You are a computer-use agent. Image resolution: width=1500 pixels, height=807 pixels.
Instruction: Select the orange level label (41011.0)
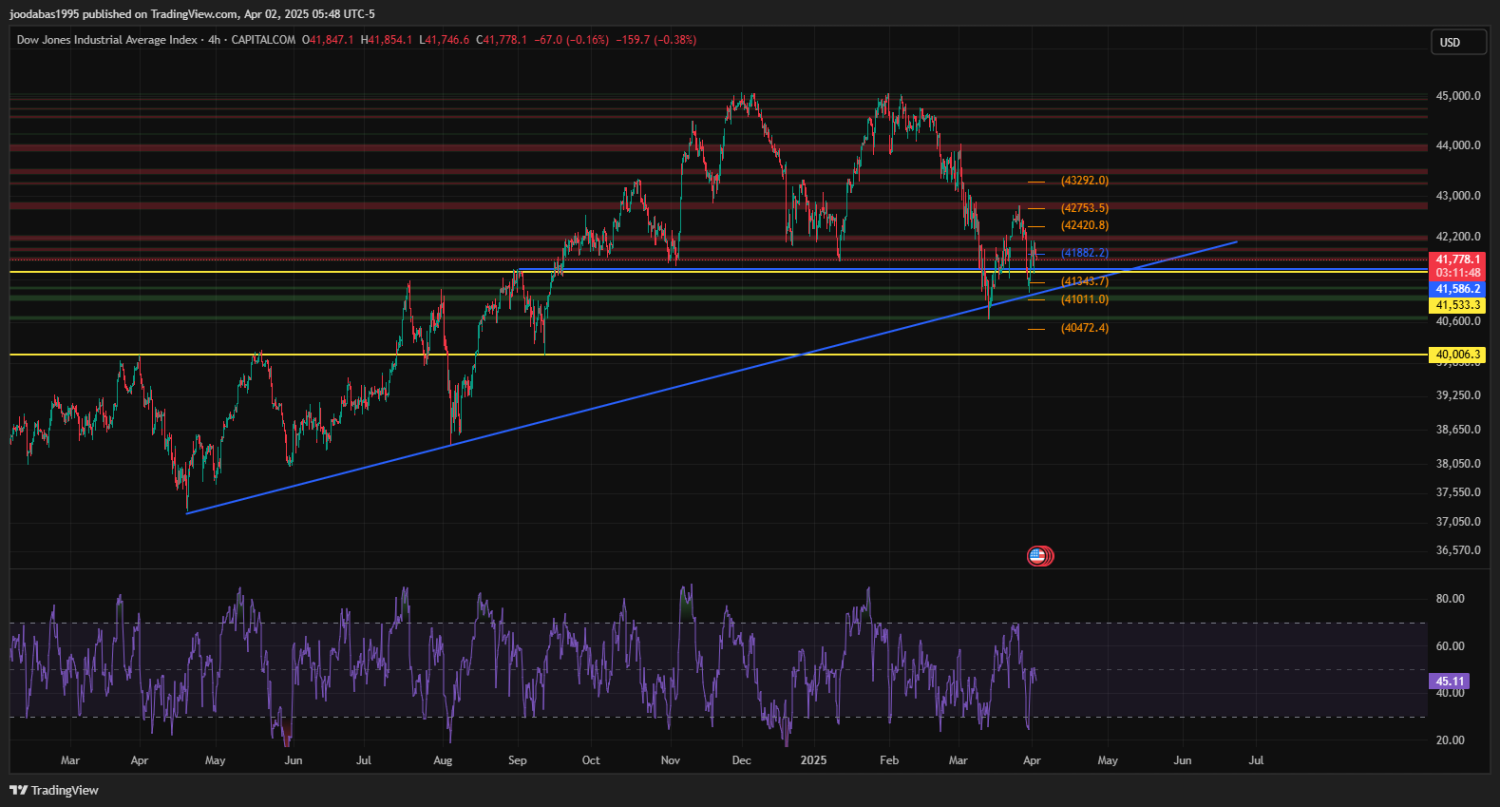(x=1085, y=299)
